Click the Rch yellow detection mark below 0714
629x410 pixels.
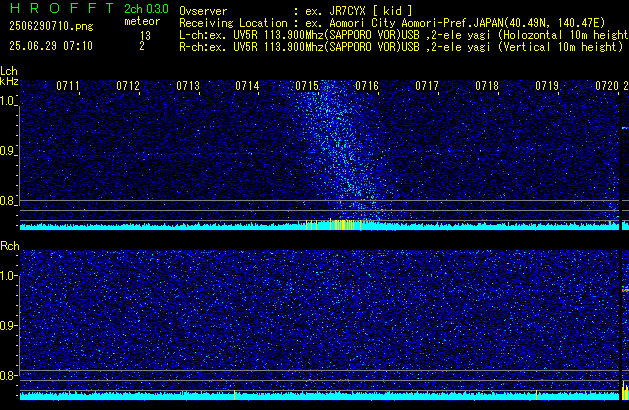pos(234,395)
